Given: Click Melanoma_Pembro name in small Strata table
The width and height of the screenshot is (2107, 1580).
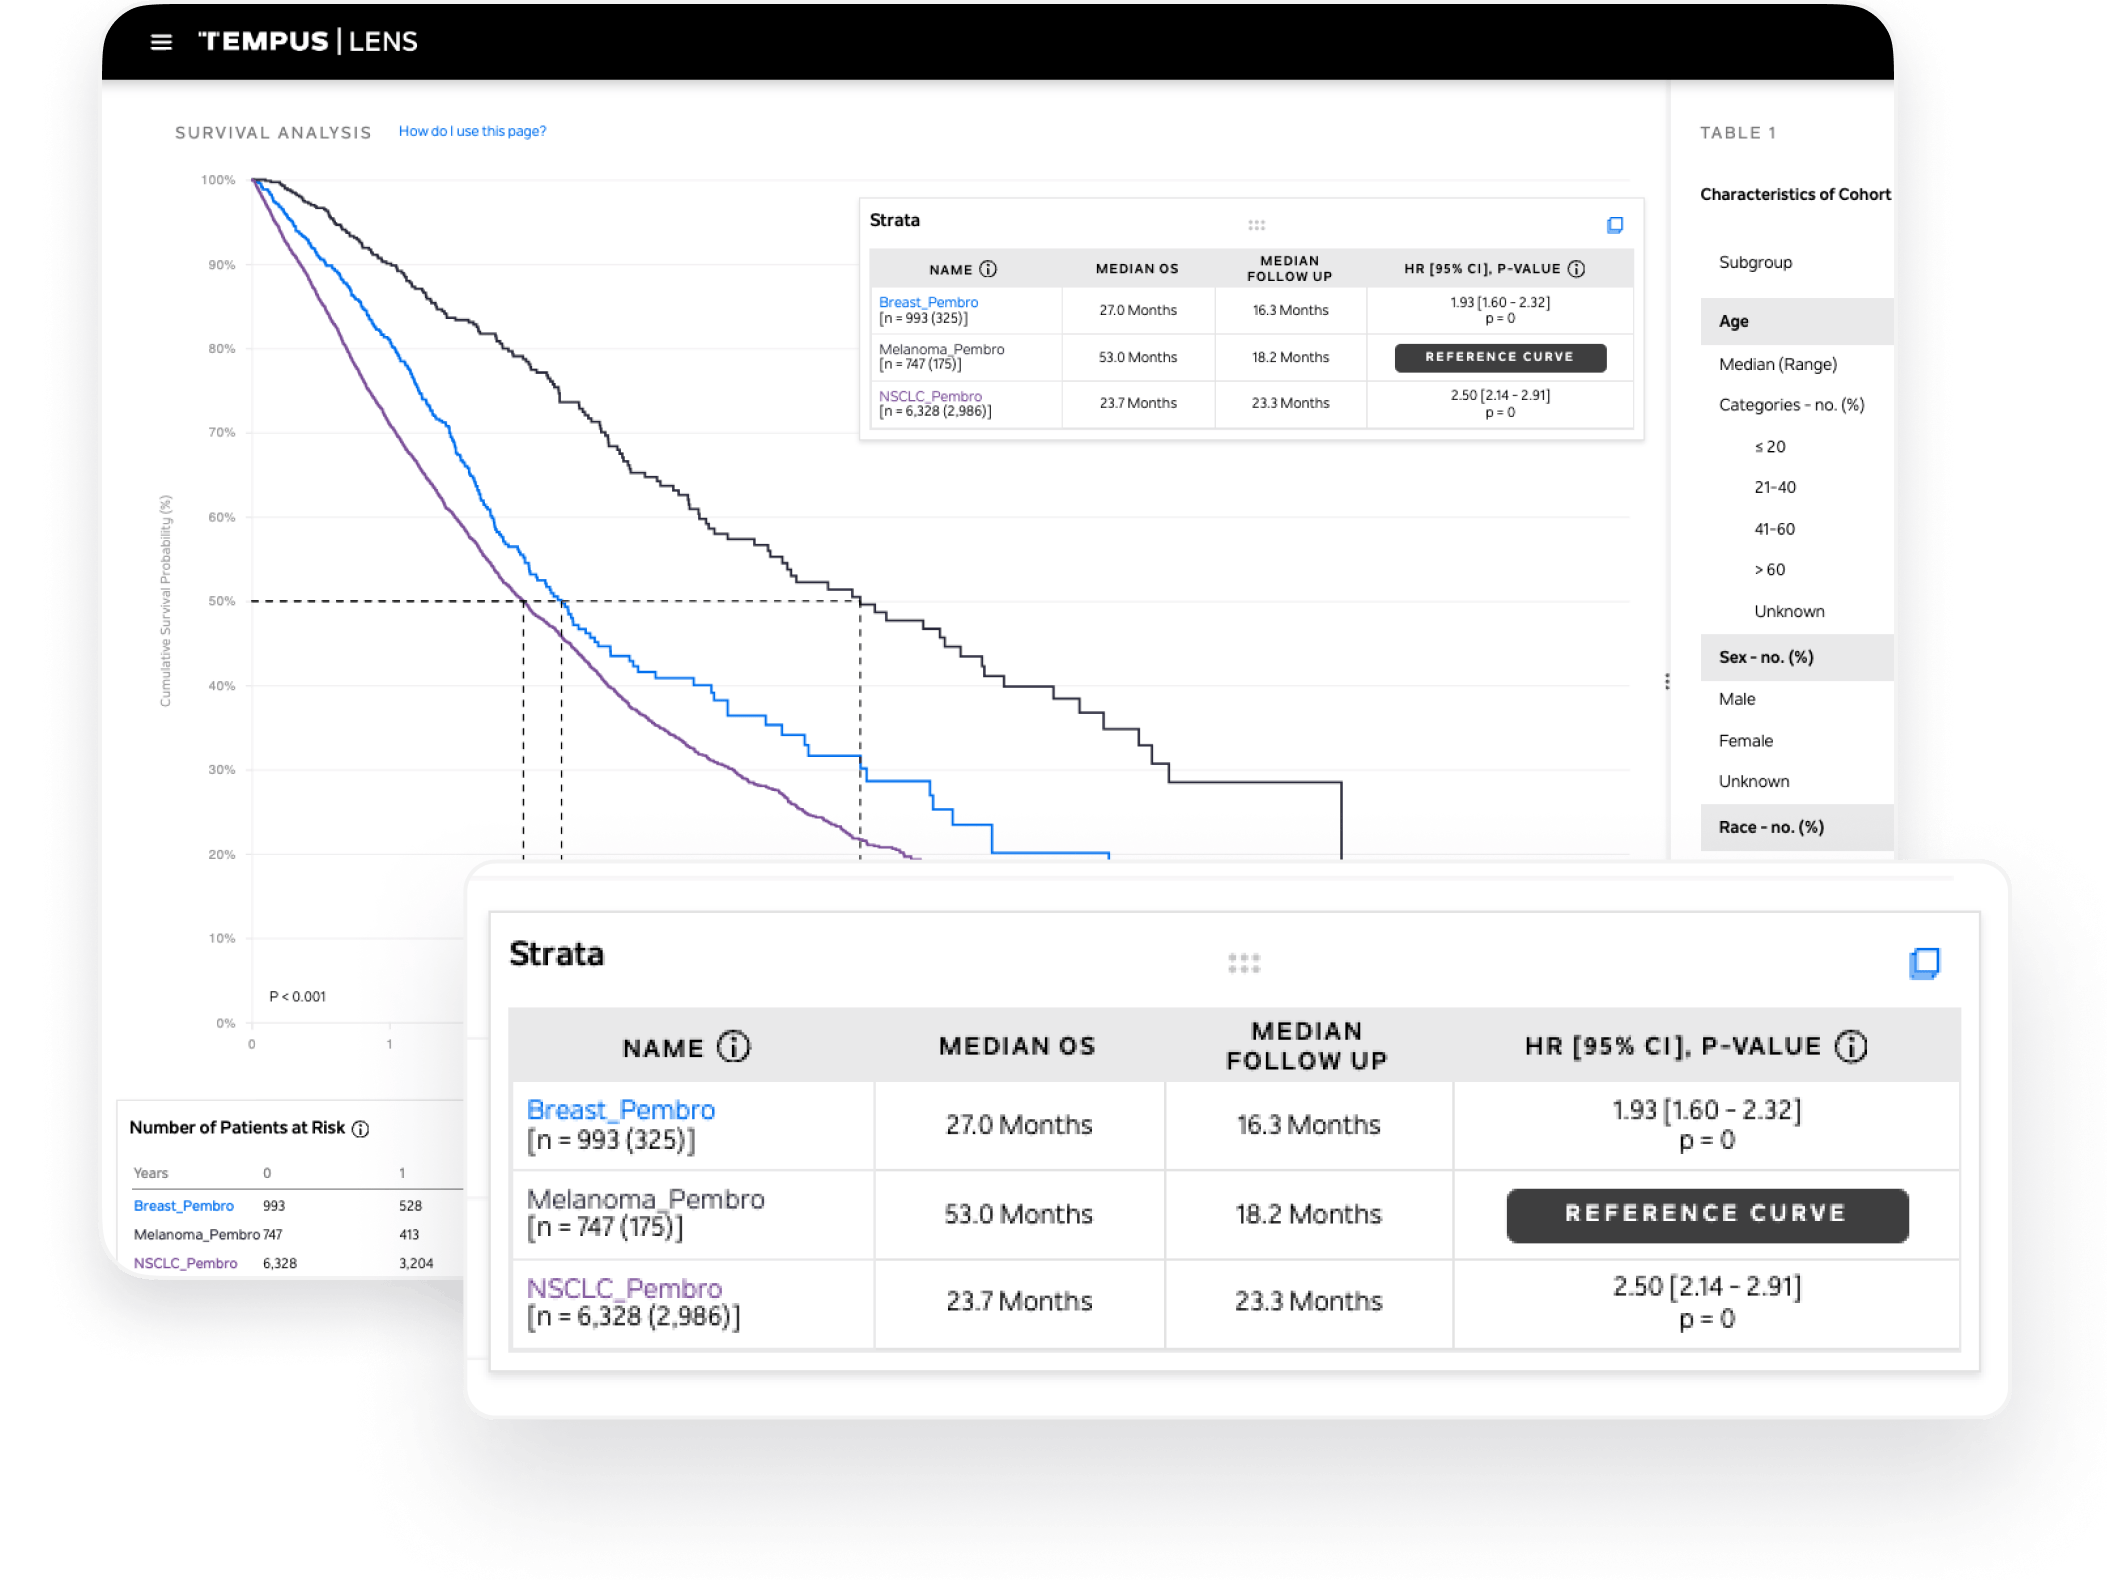Looking at the screenshot, I should [x=941, y=349].
